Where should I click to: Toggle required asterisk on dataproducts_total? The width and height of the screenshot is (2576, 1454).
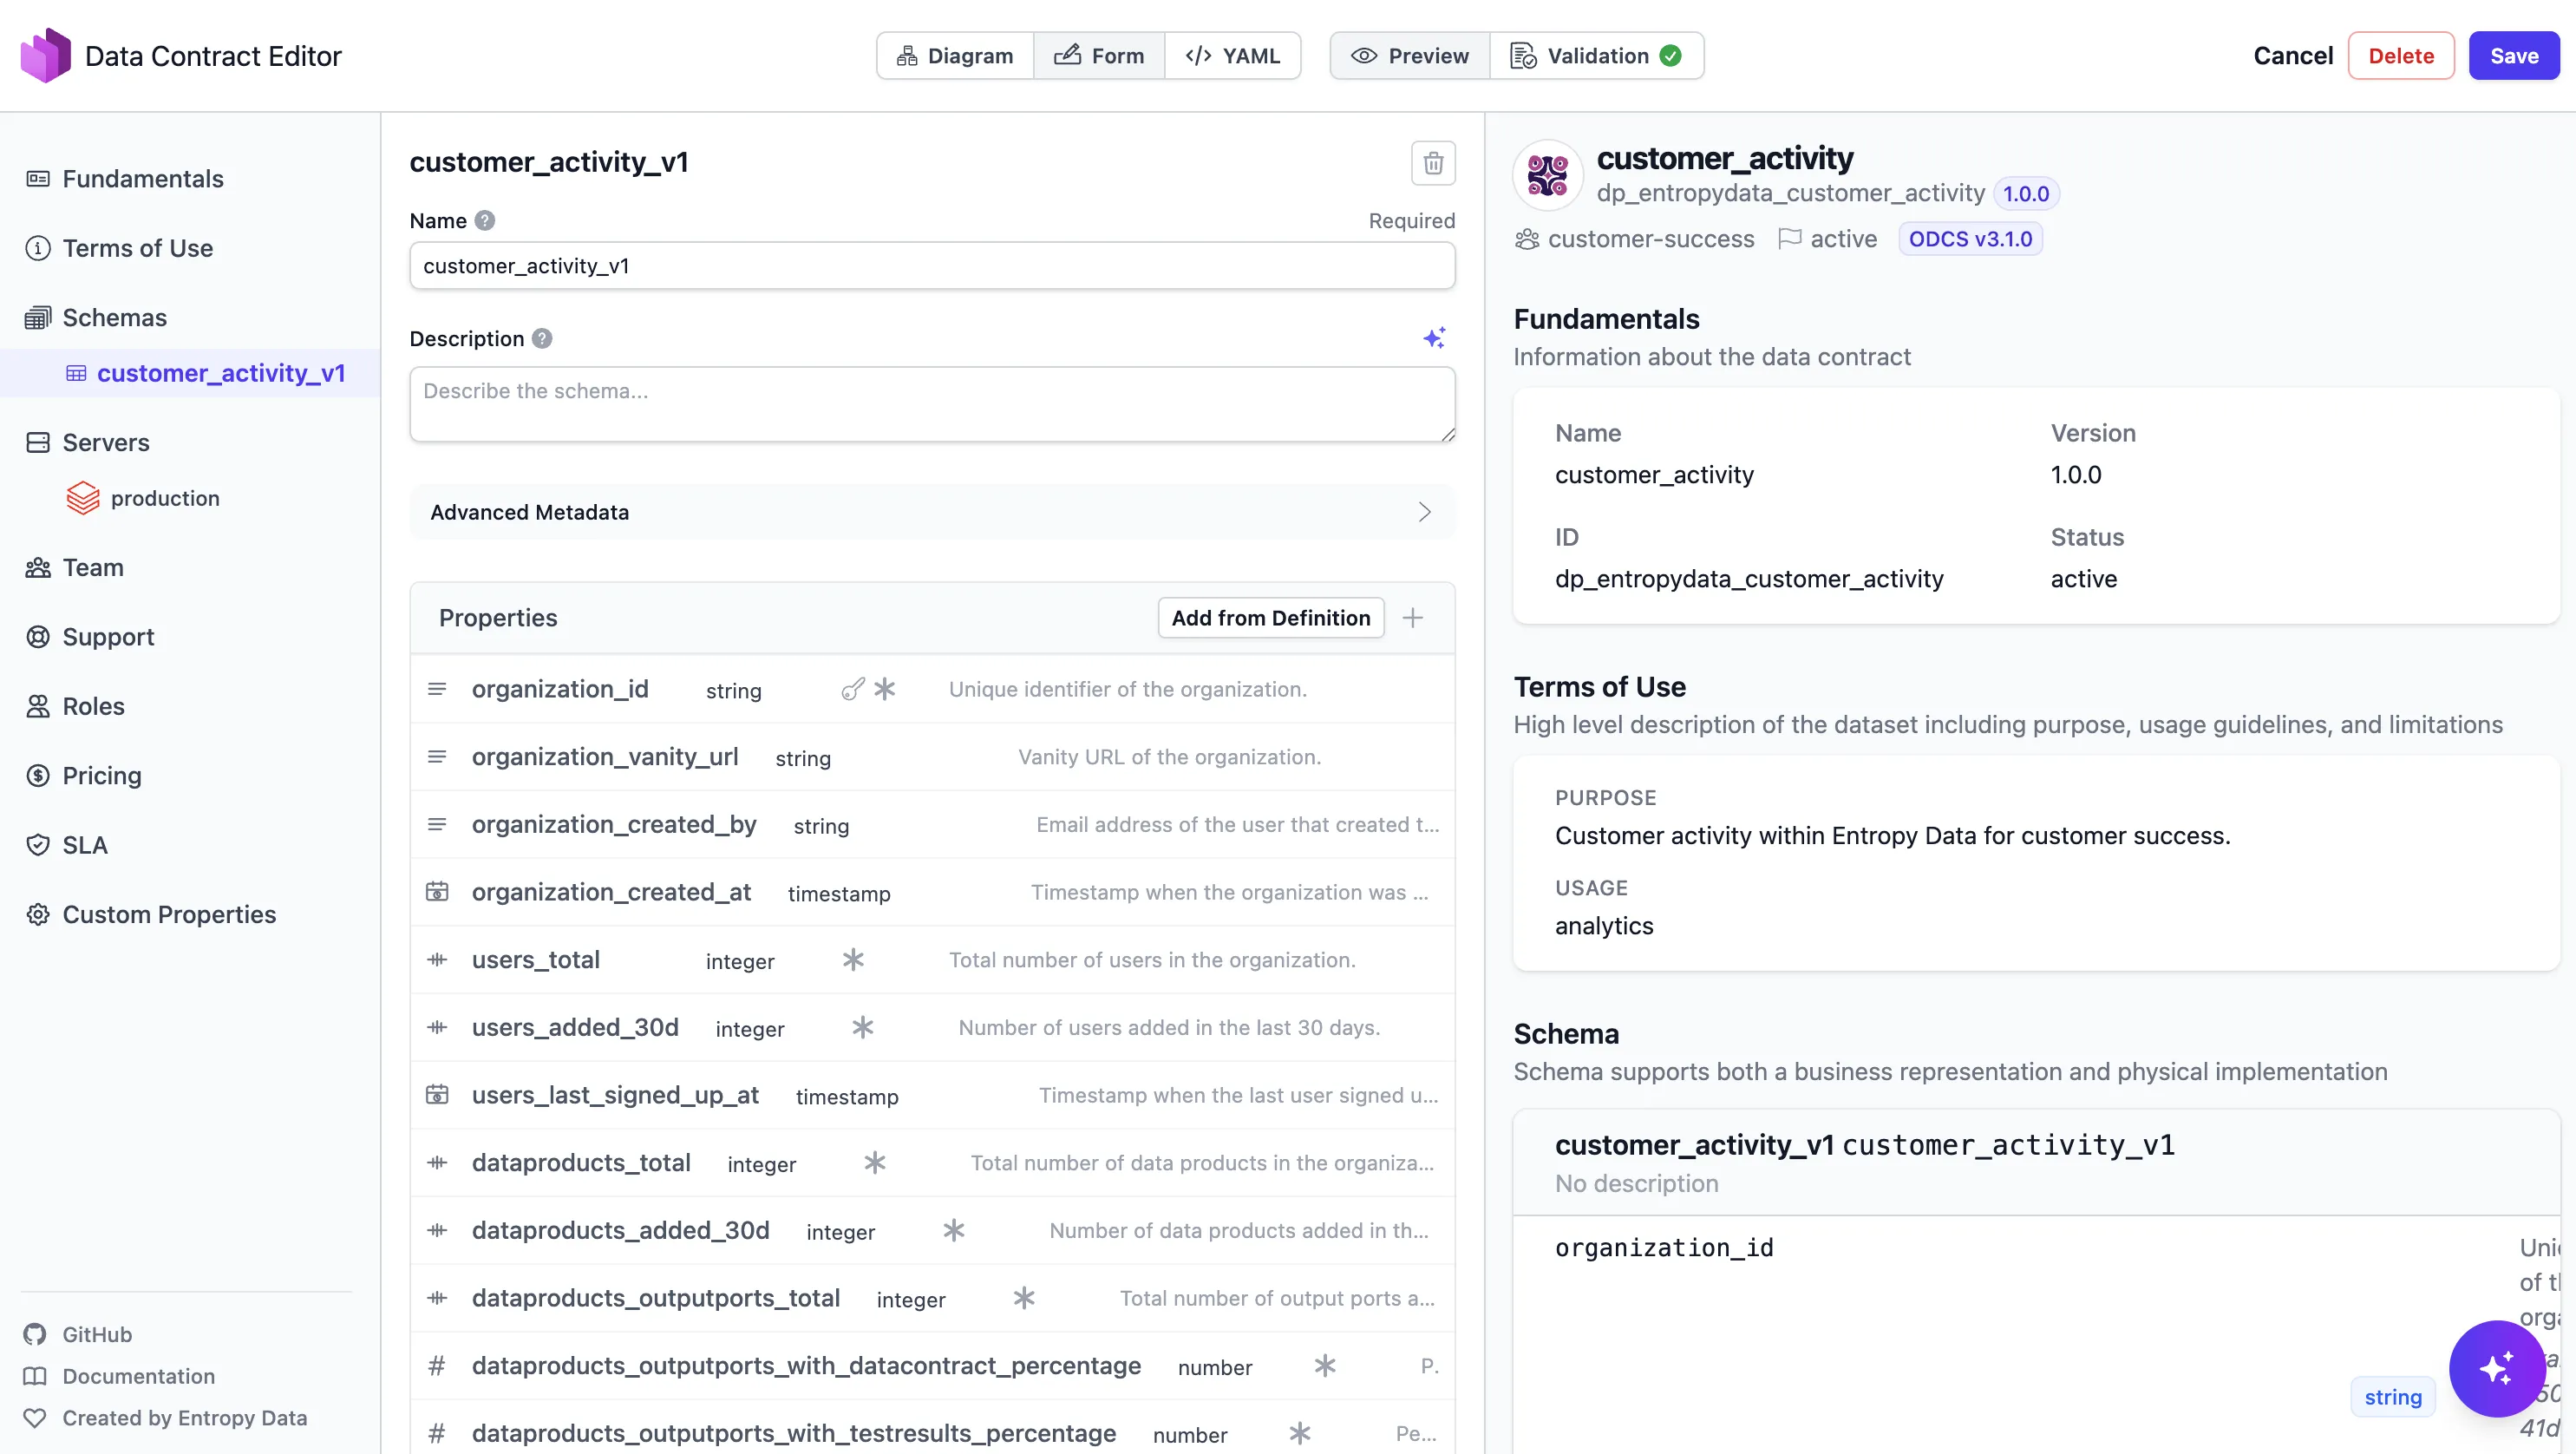[875, 1162]
